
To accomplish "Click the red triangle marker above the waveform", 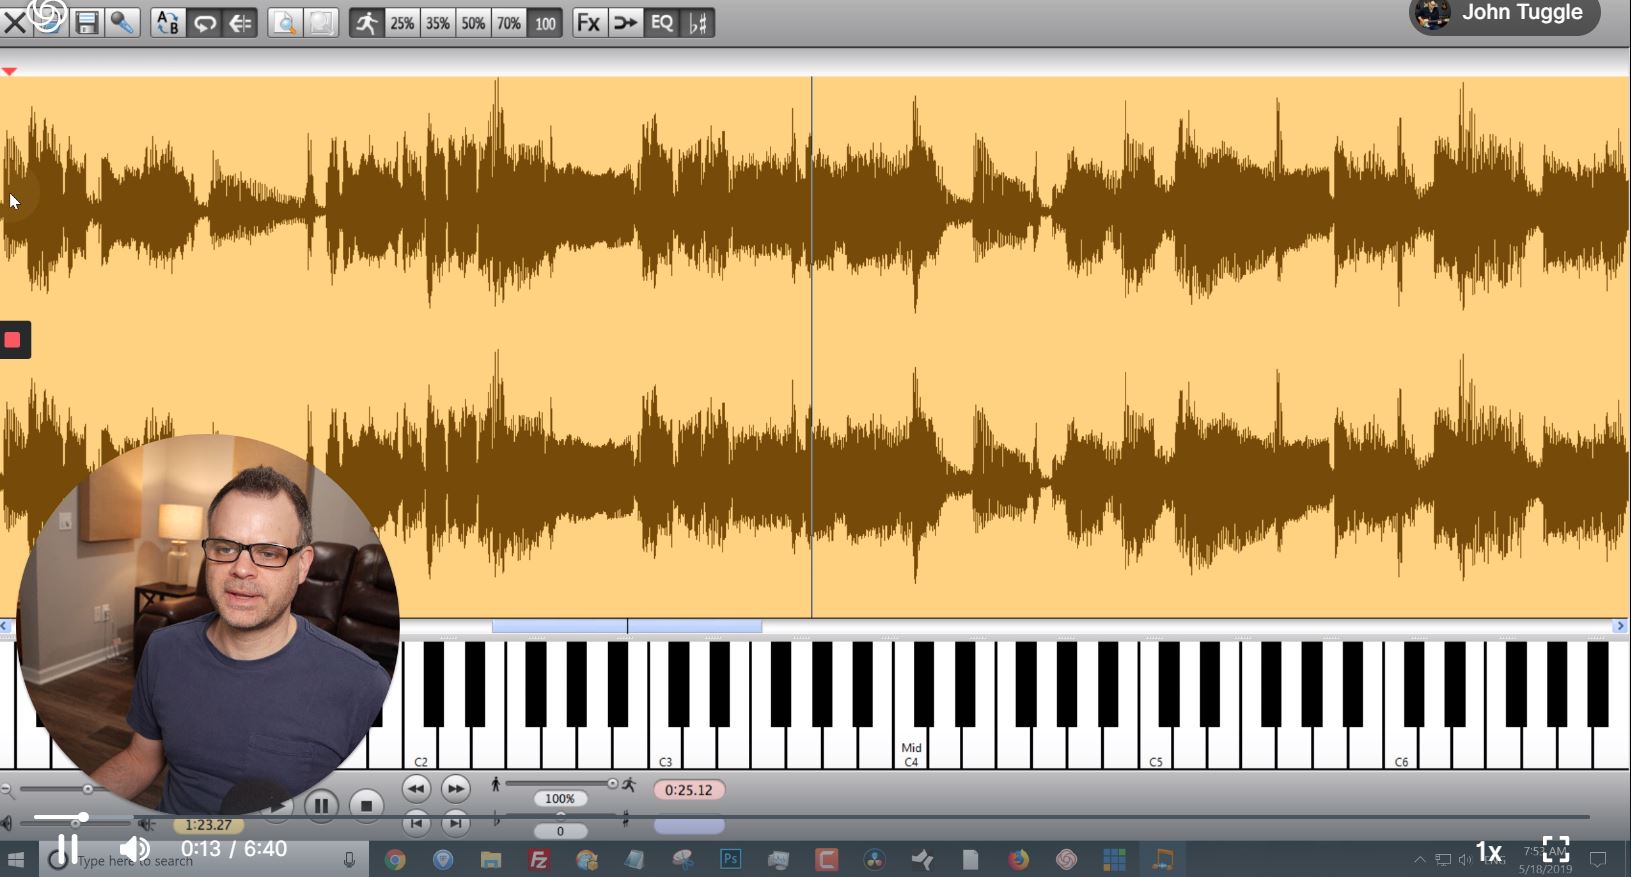I will [9, 71].
